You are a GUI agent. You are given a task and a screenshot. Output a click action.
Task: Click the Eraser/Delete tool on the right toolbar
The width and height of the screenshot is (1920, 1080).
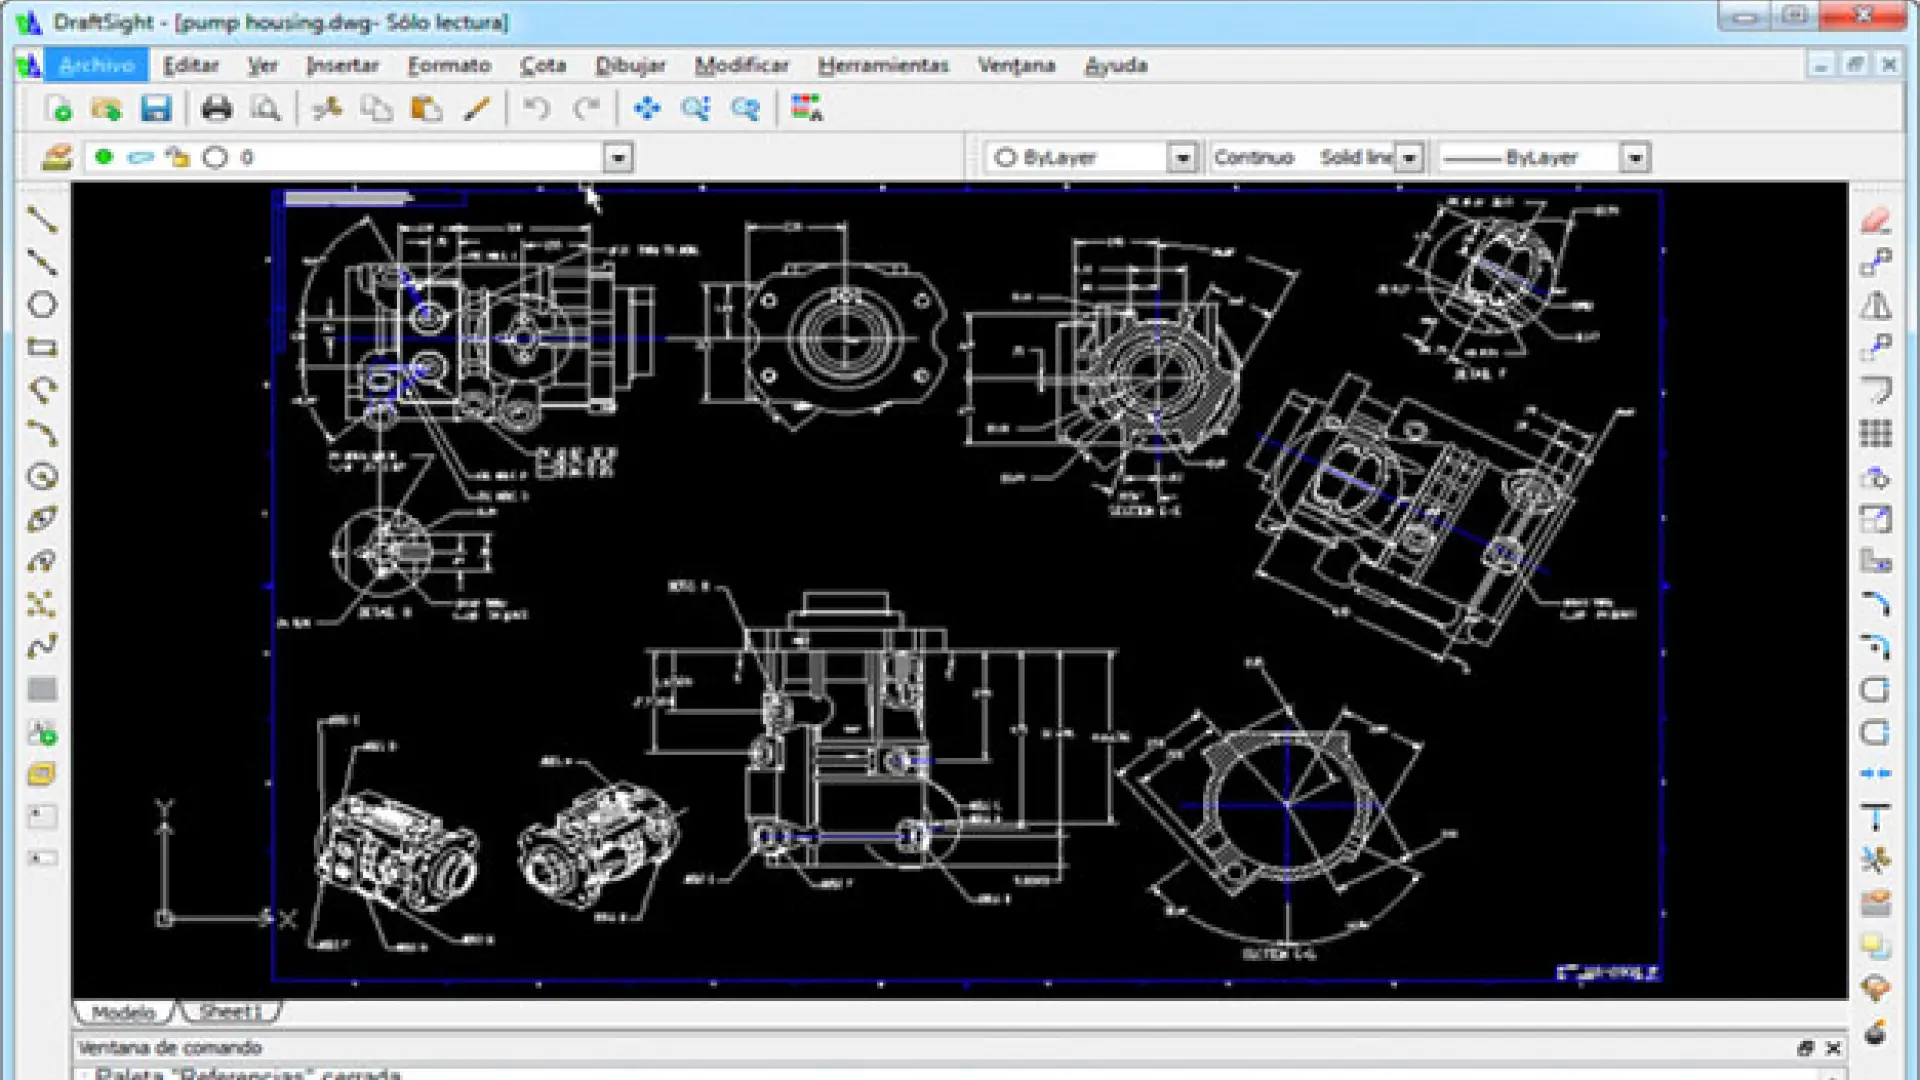click(1876, 220)
